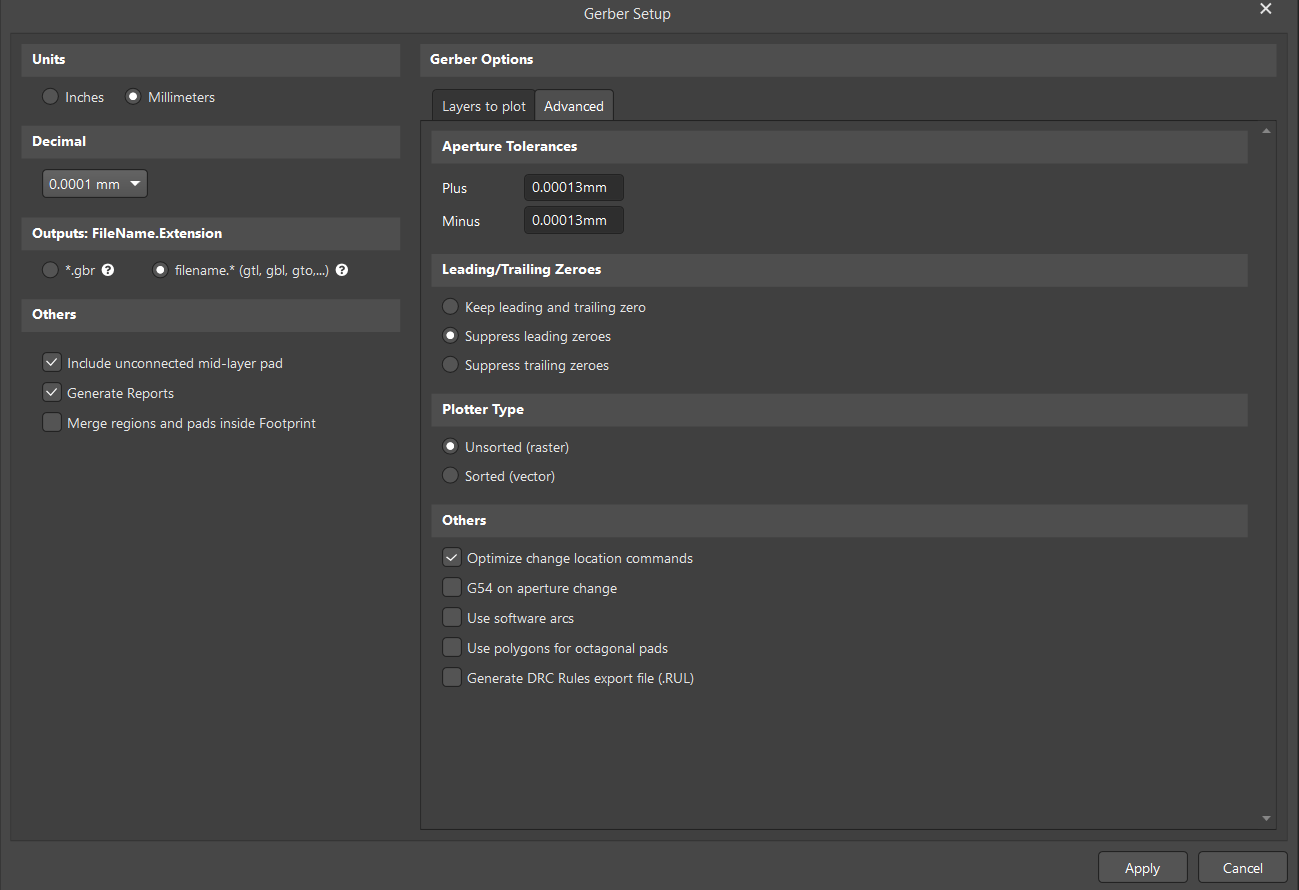Click the Cancel button
The image size is (1299, 890).
[x=1243, y=868]
